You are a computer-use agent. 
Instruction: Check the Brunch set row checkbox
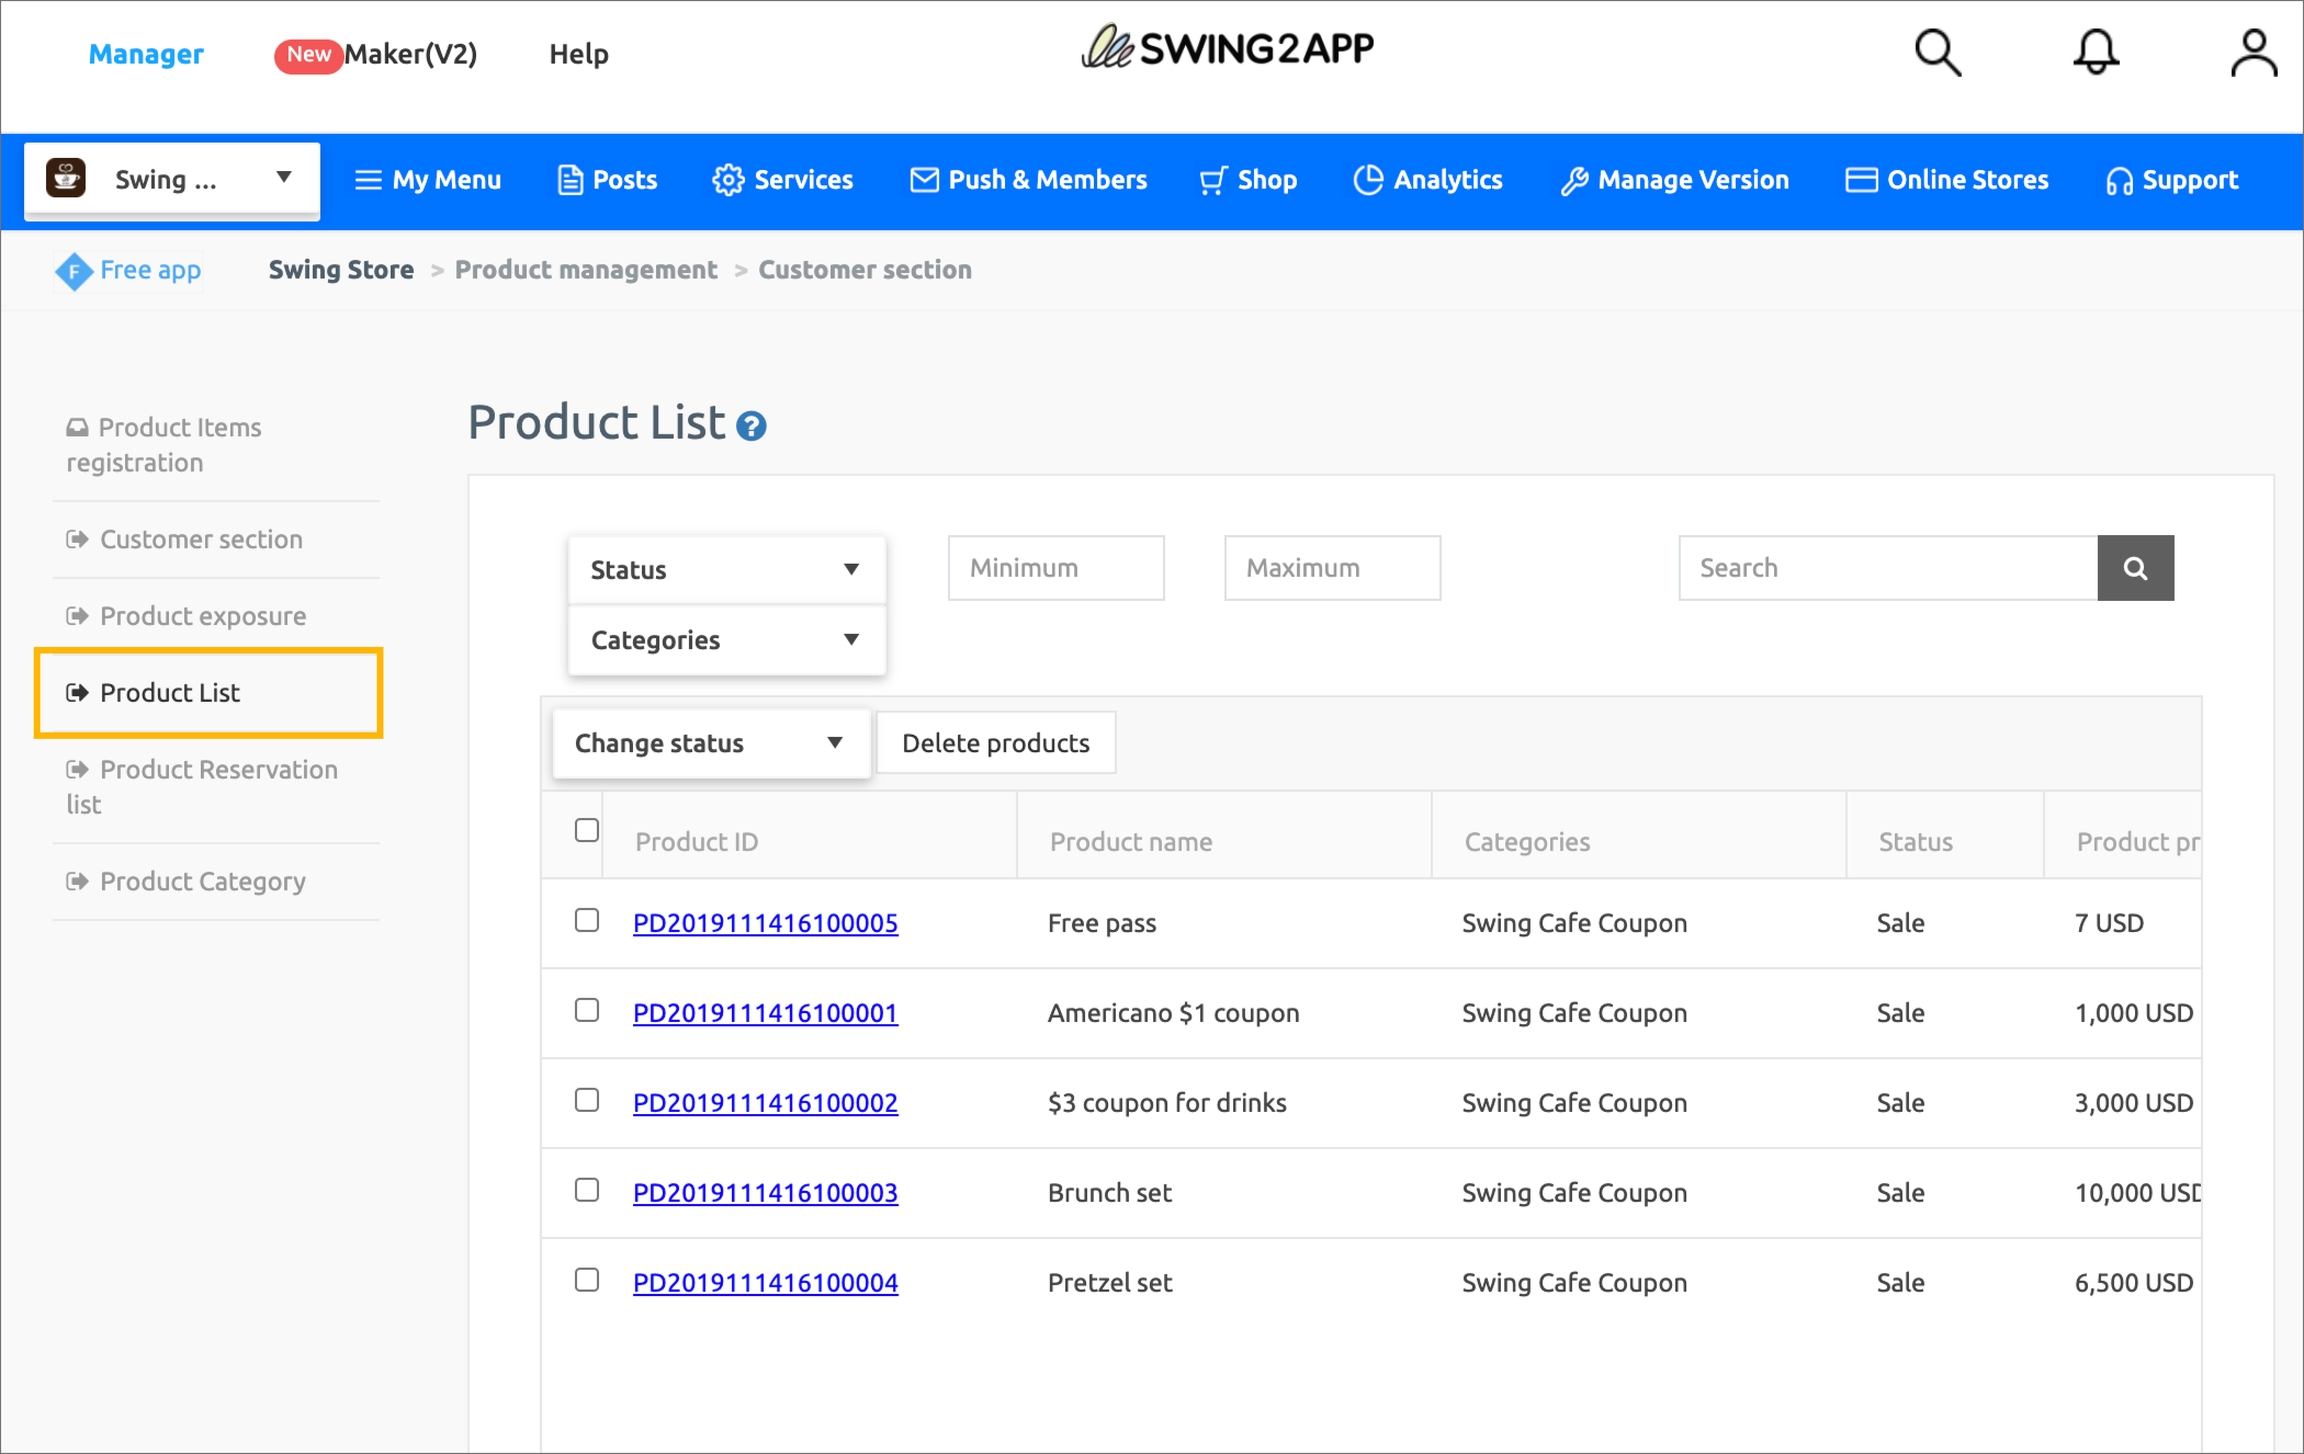coord(587,1190)
